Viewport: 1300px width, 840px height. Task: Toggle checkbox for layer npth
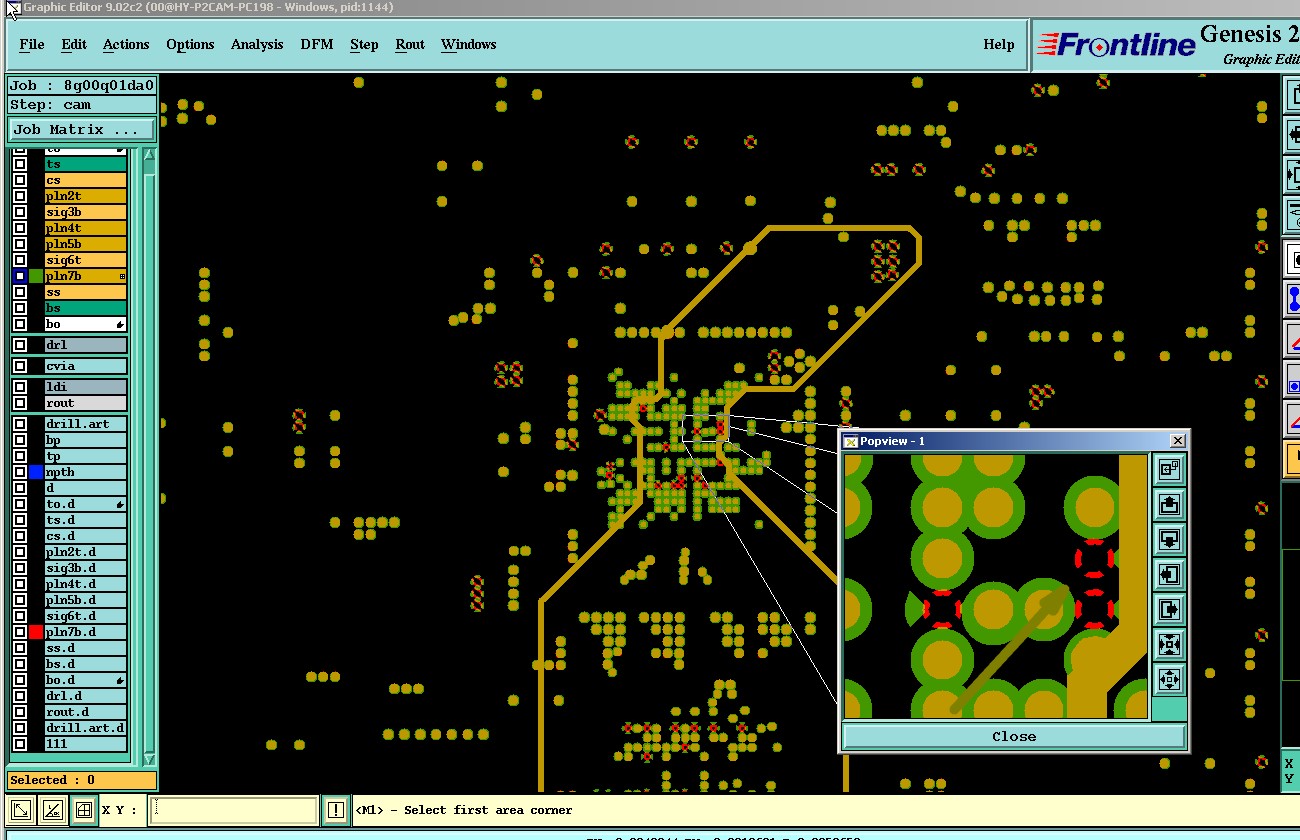coord(20,472)
